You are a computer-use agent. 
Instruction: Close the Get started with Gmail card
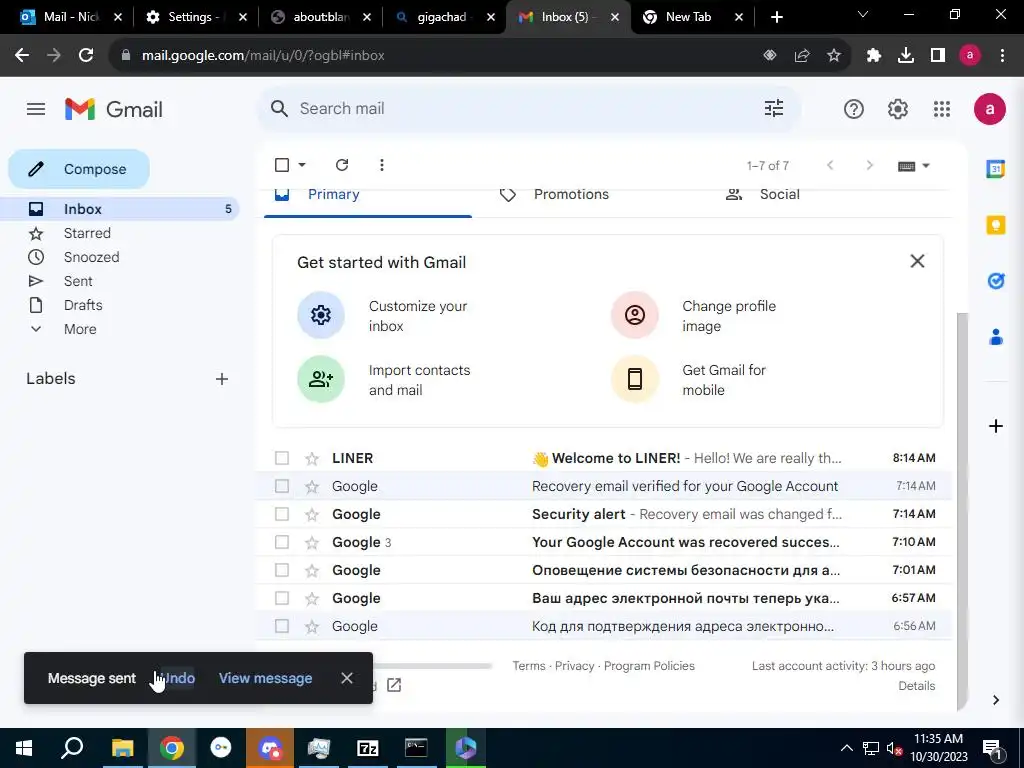tap(917, 261)
